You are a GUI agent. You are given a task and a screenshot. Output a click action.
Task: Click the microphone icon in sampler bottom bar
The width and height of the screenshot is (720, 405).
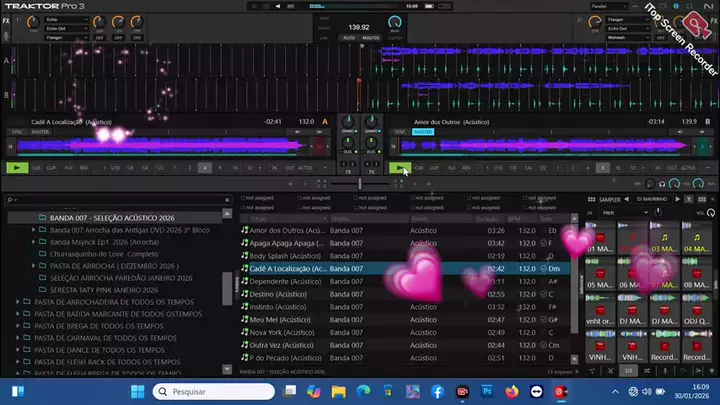(x=665, y=371)
